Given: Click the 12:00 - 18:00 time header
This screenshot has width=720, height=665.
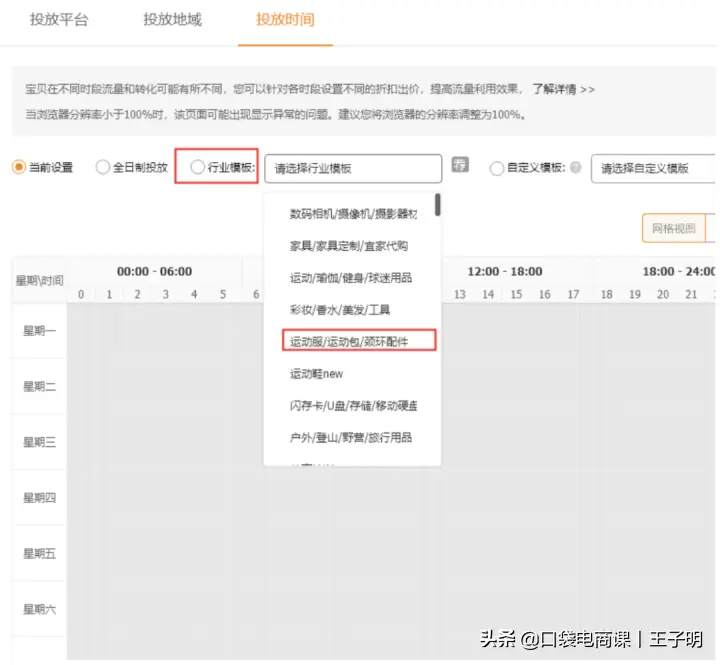Looking at the screenshot, I should point(505,271).
